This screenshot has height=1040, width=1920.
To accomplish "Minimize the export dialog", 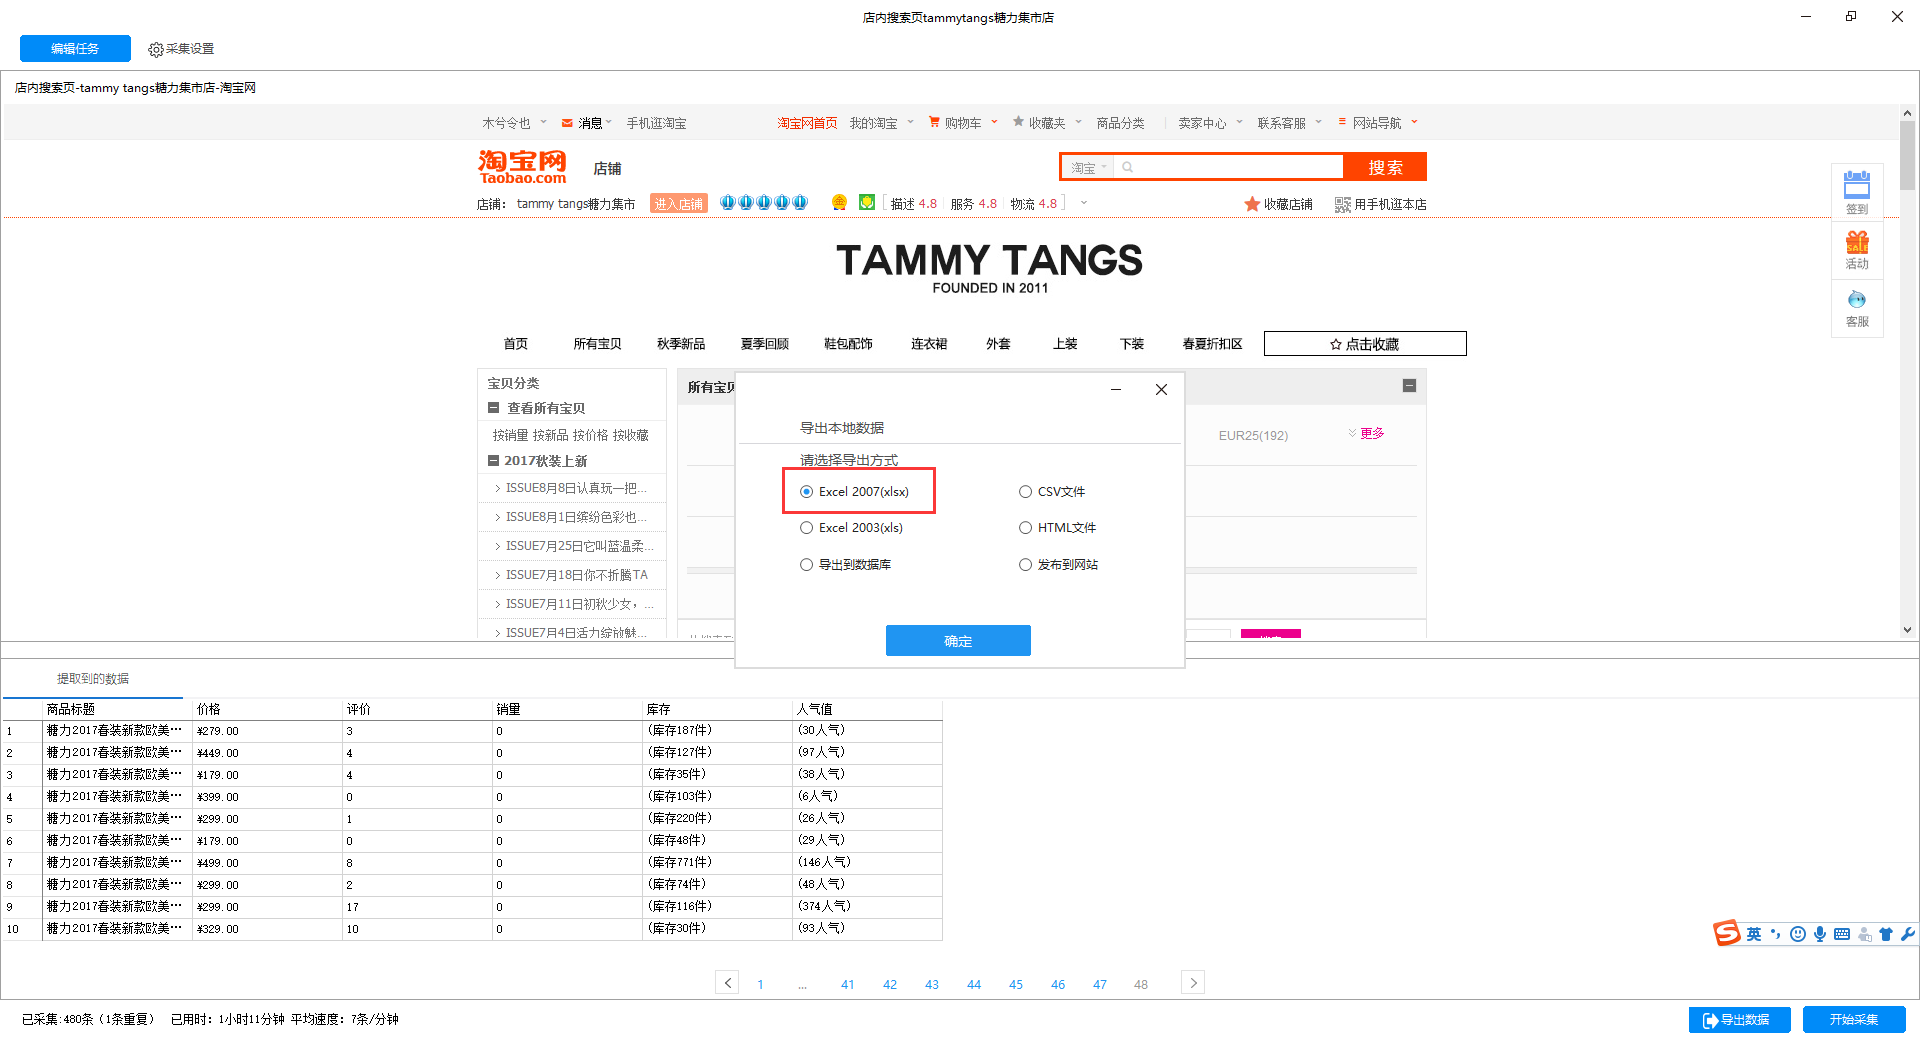I will pyautogui.click(x=1116, y=389).
